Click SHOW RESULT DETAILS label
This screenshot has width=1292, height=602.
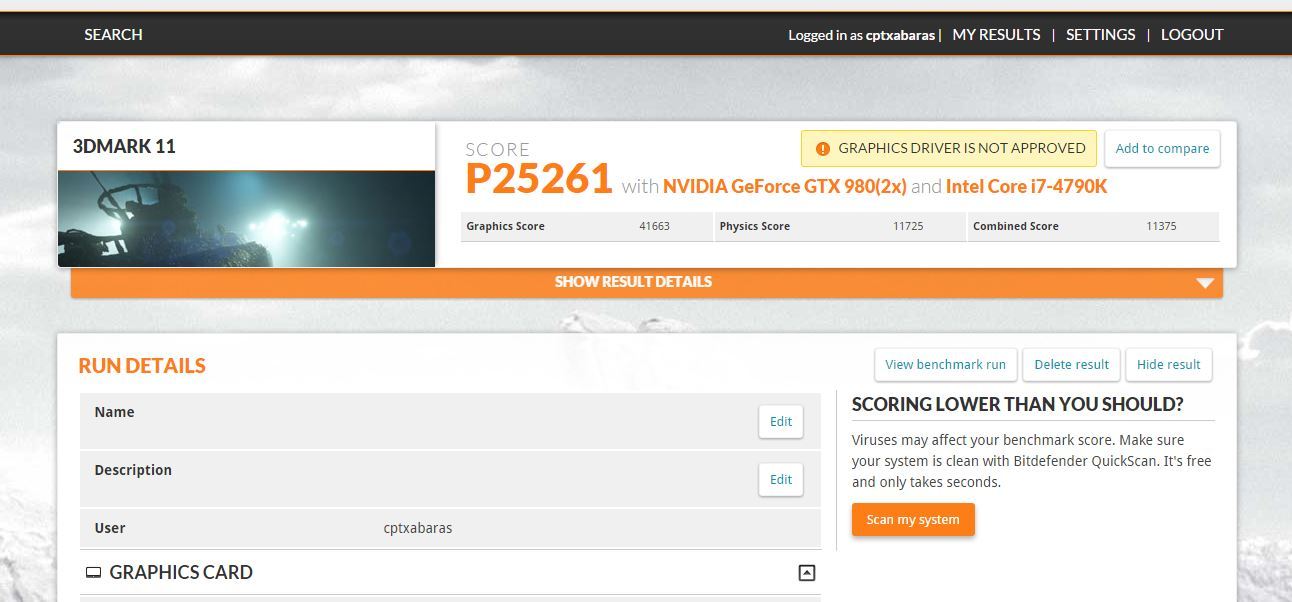pos(633,282)
